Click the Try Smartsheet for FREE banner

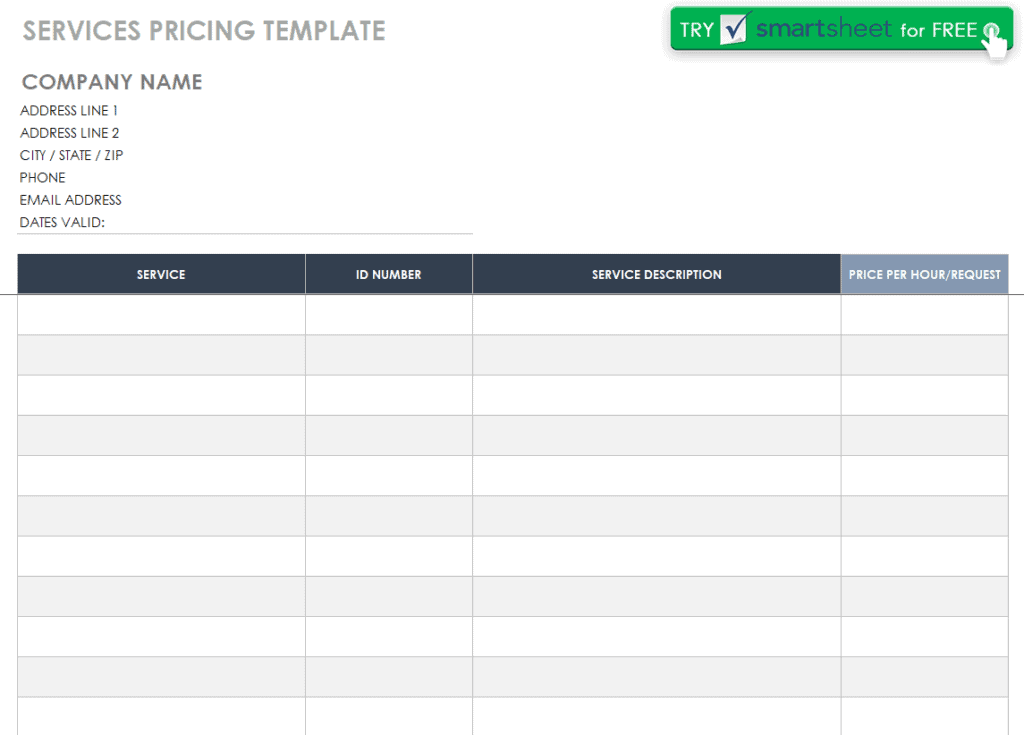click(x=841, y=29)
